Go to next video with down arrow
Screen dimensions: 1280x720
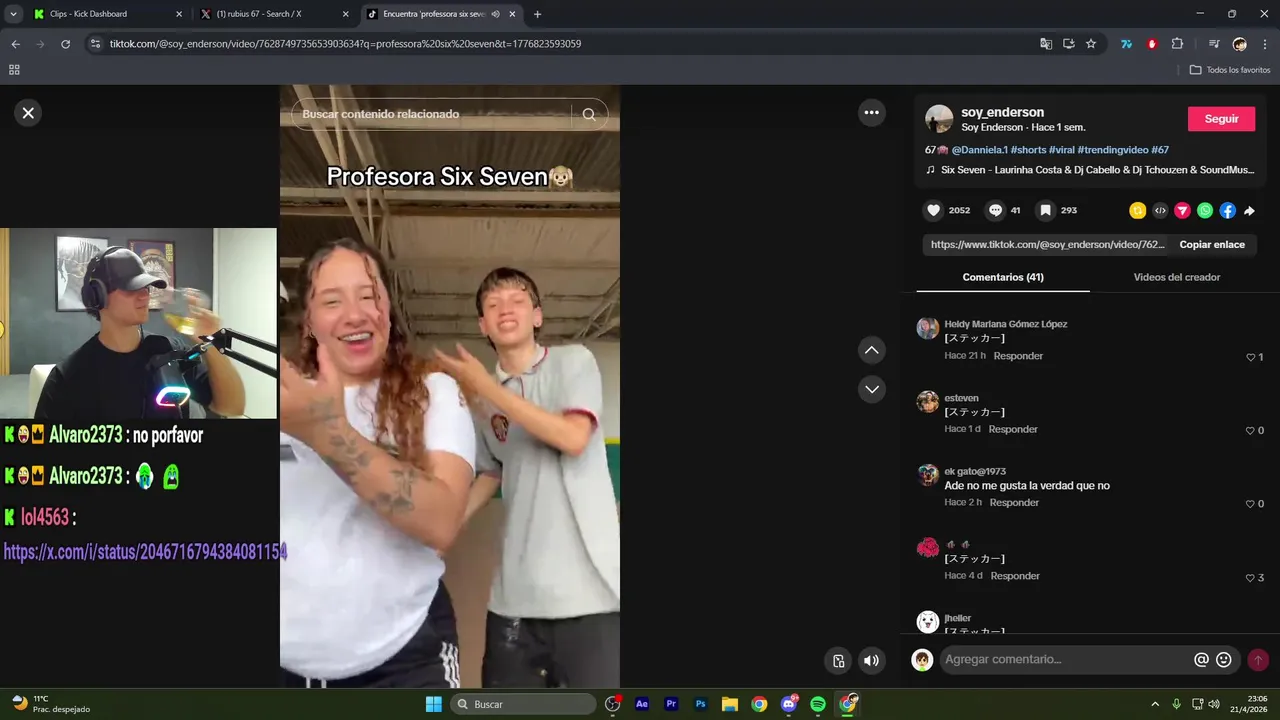click(x=872, y=389)
